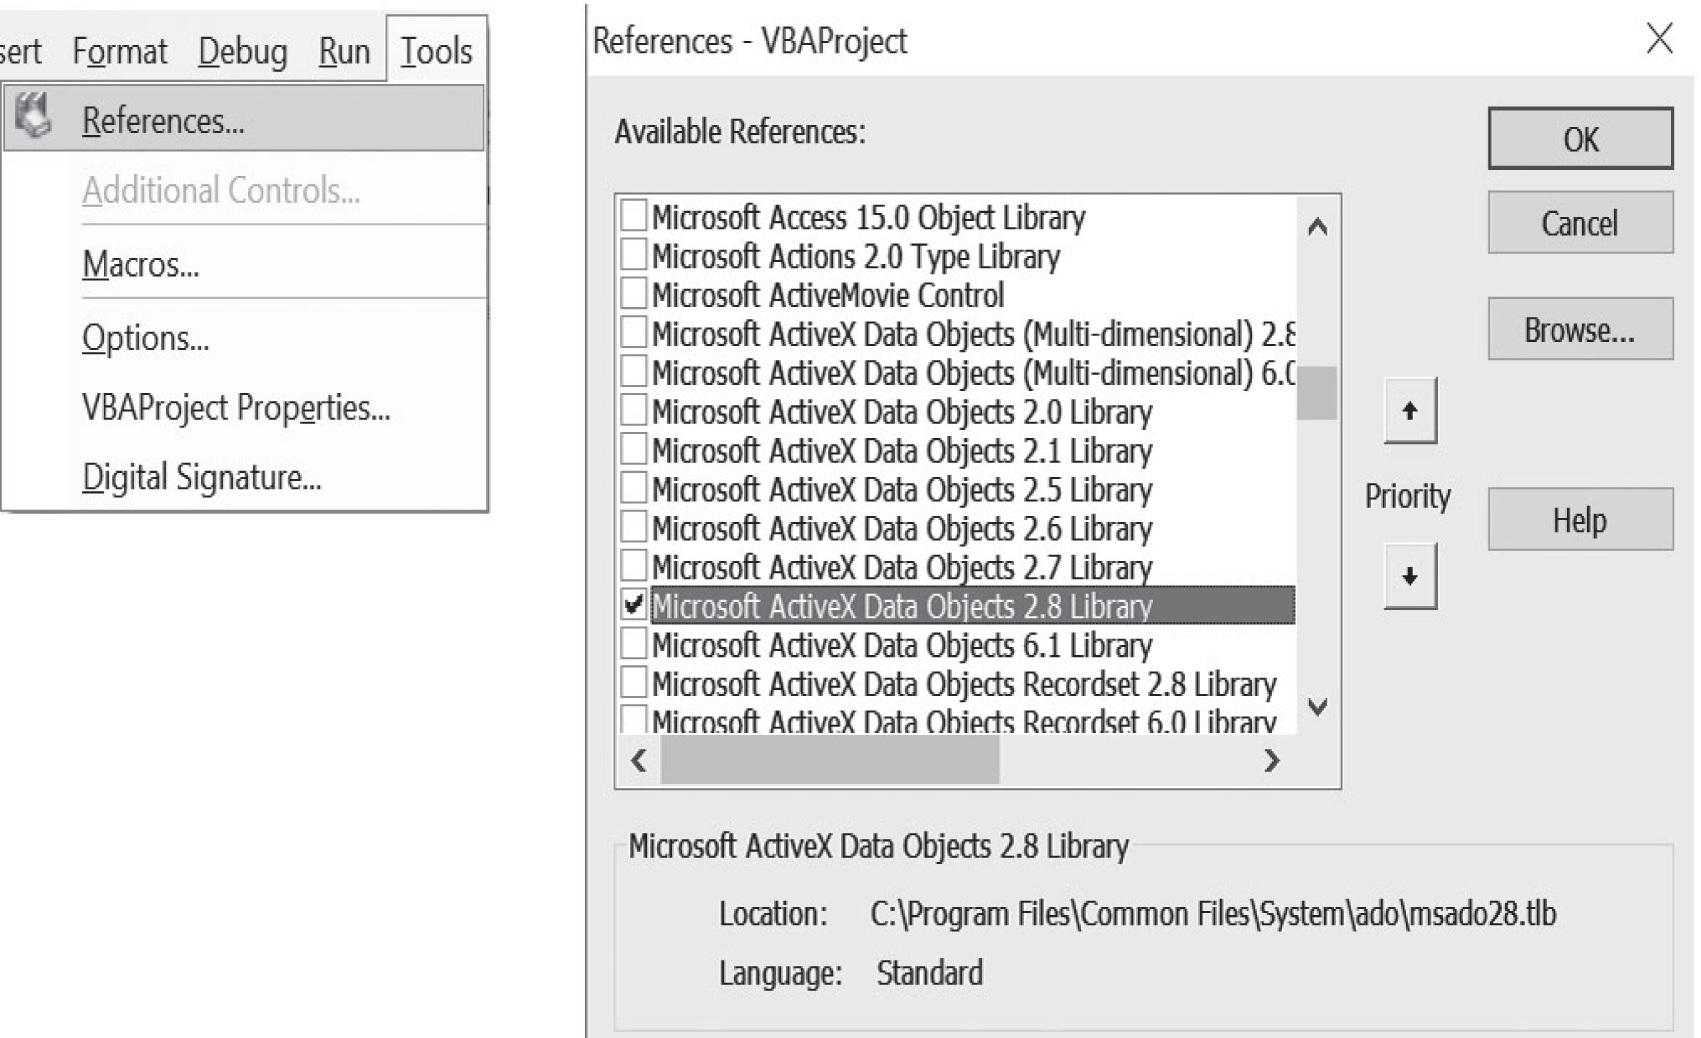The image size is (1701, 1038).
Task: Select Microsoft Access 15.0 Object Library text
Action: click(x=868, y=217)
